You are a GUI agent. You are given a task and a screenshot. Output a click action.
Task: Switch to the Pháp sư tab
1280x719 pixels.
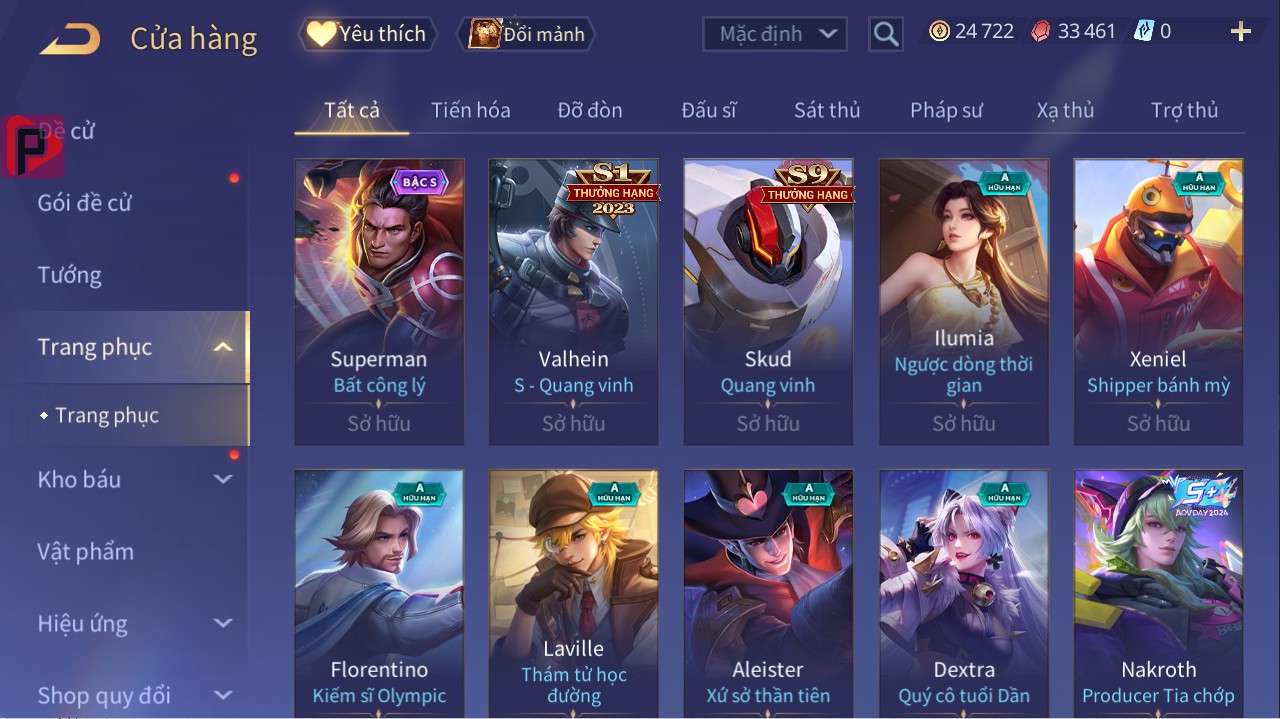click(946, 110)
